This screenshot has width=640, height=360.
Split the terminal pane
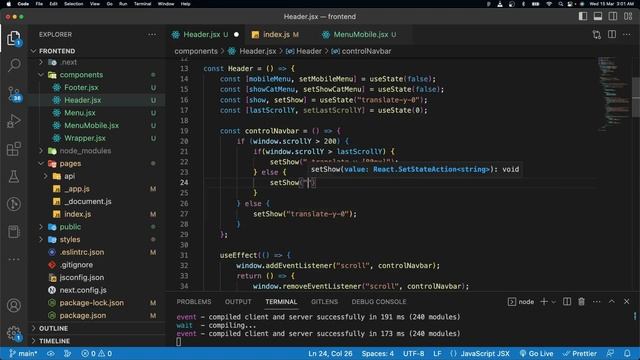(x=567, y=302)
